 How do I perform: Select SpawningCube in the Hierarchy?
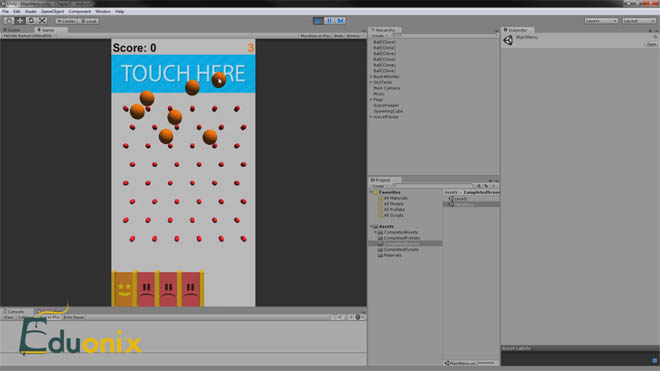[388, 111]
